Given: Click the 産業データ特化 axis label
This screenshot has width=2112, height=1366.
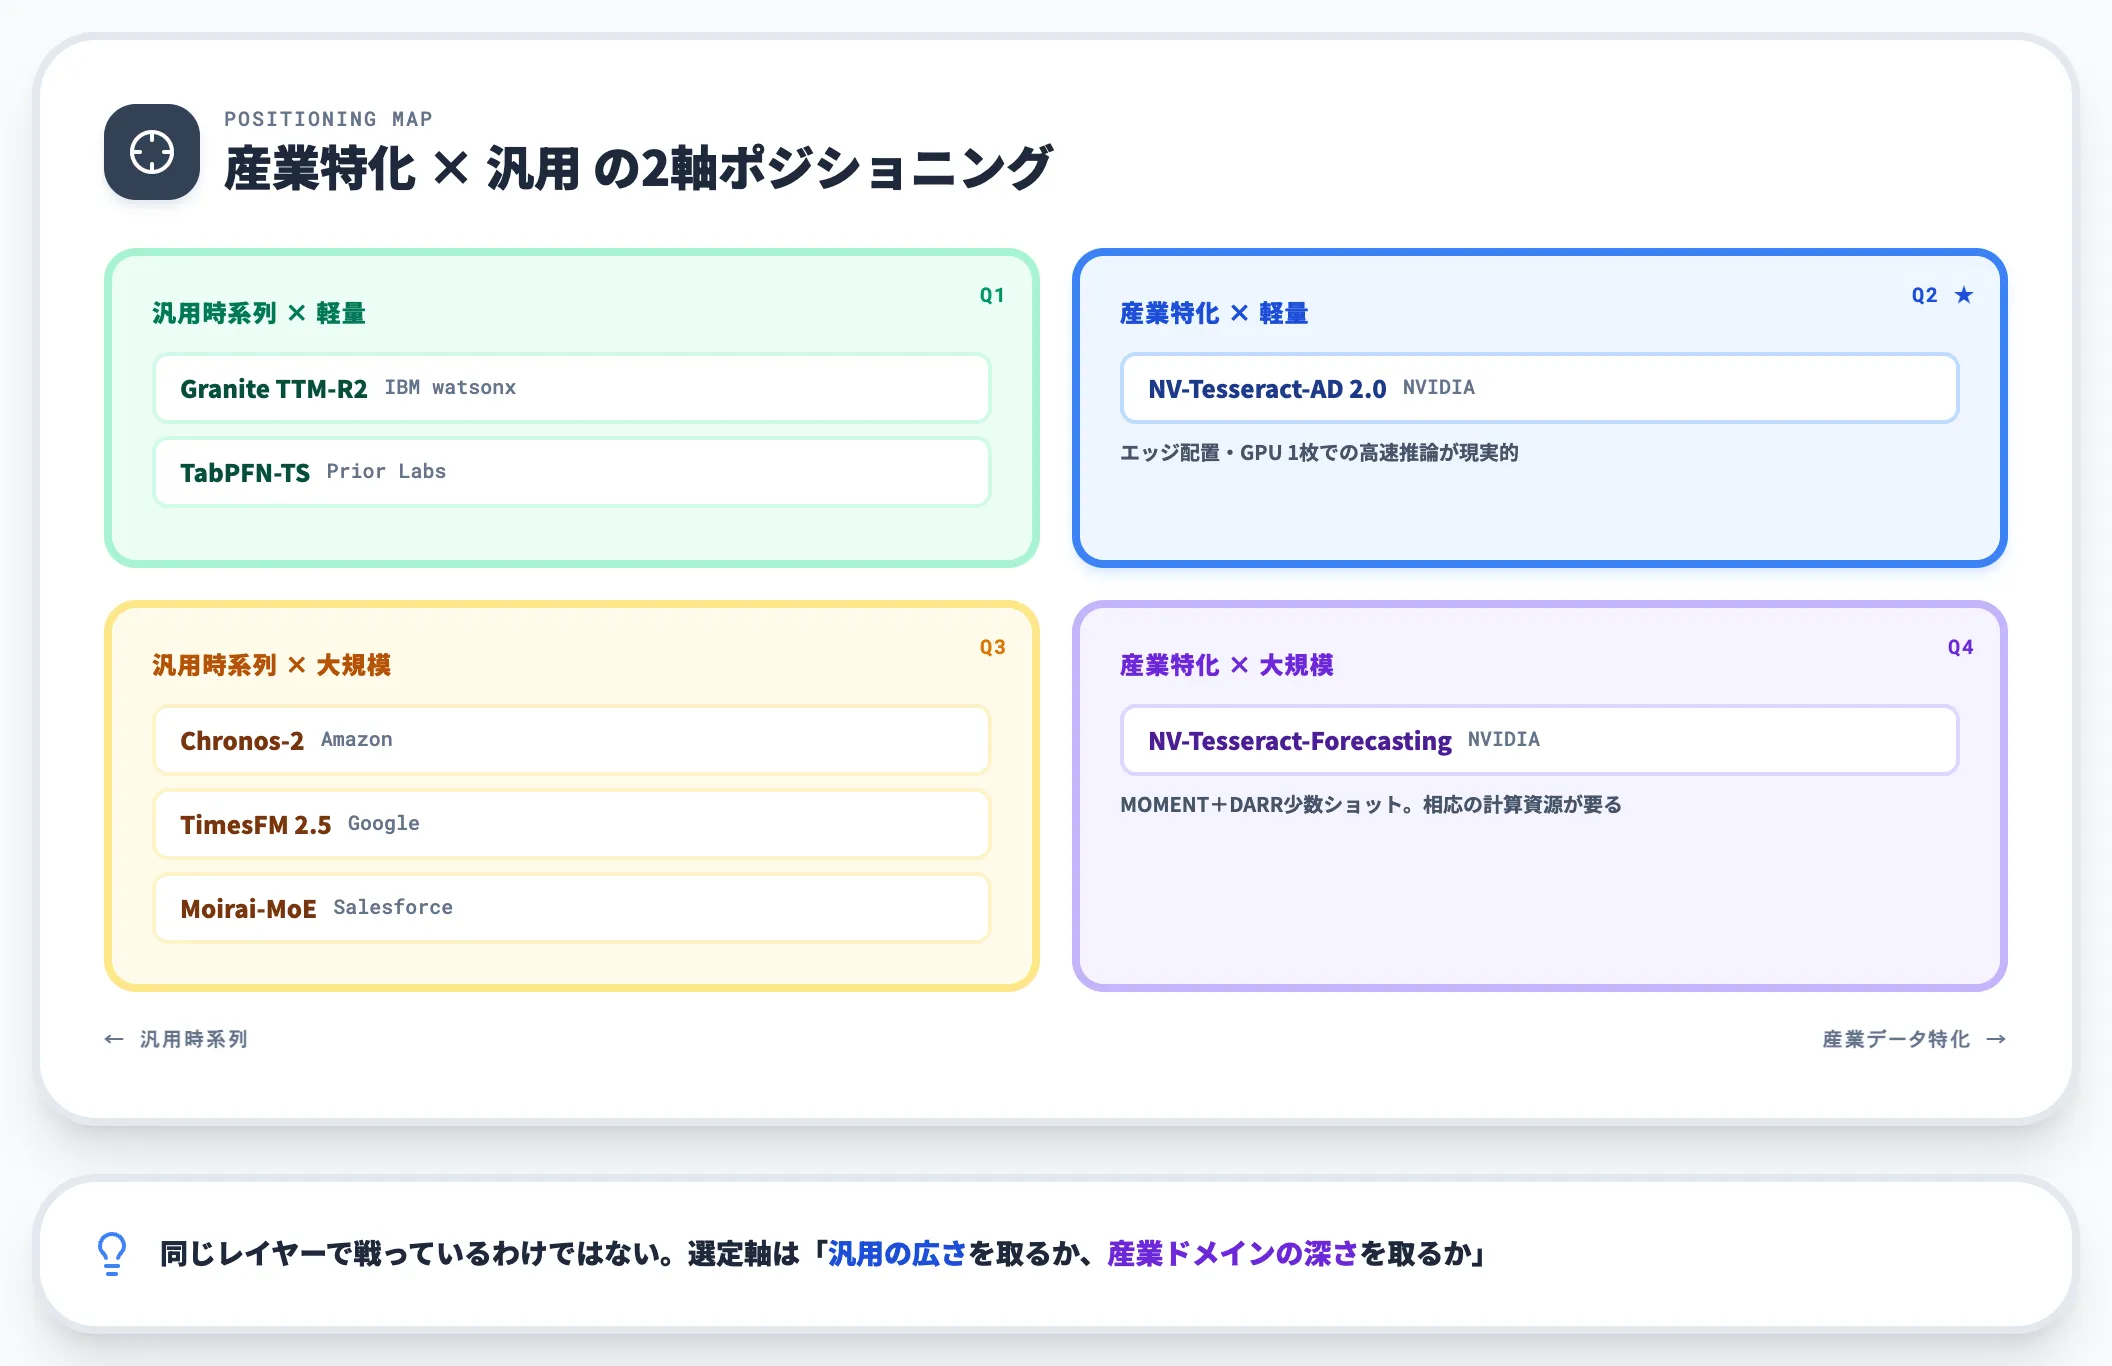Looking at the screenshot, I should tap(1896, 1040).
